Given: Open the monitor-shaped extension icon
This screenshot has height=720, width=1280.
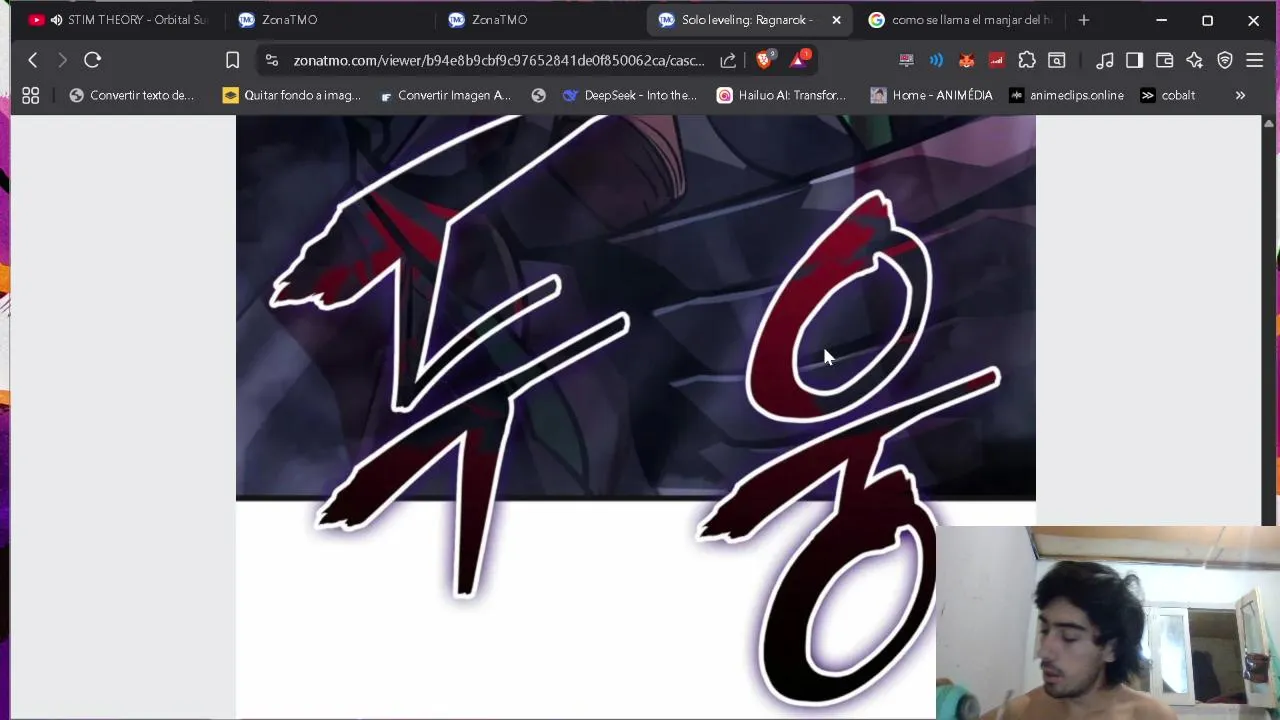Looking at the screenshot, I should 906,60.
